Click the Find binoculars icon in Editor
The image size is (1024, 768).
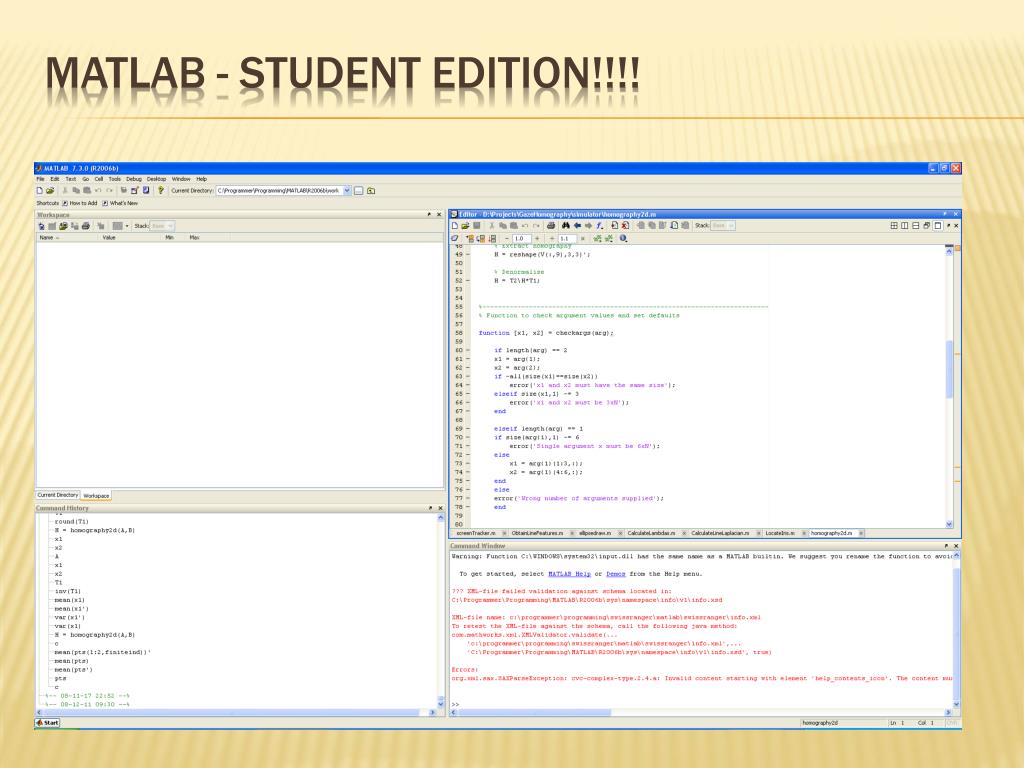[566, 225]
